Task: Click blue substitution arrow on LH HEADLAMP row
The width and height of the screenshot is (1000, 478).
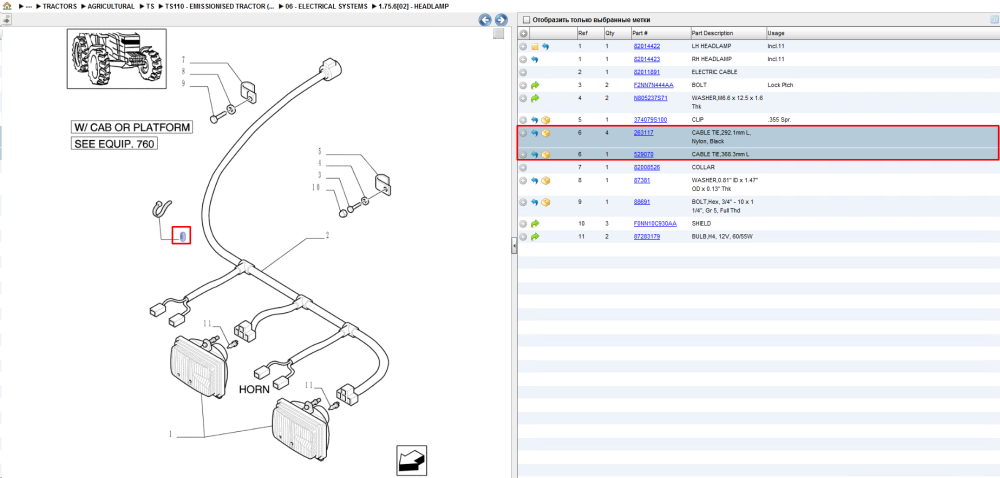Action: (x=546, y=47)
